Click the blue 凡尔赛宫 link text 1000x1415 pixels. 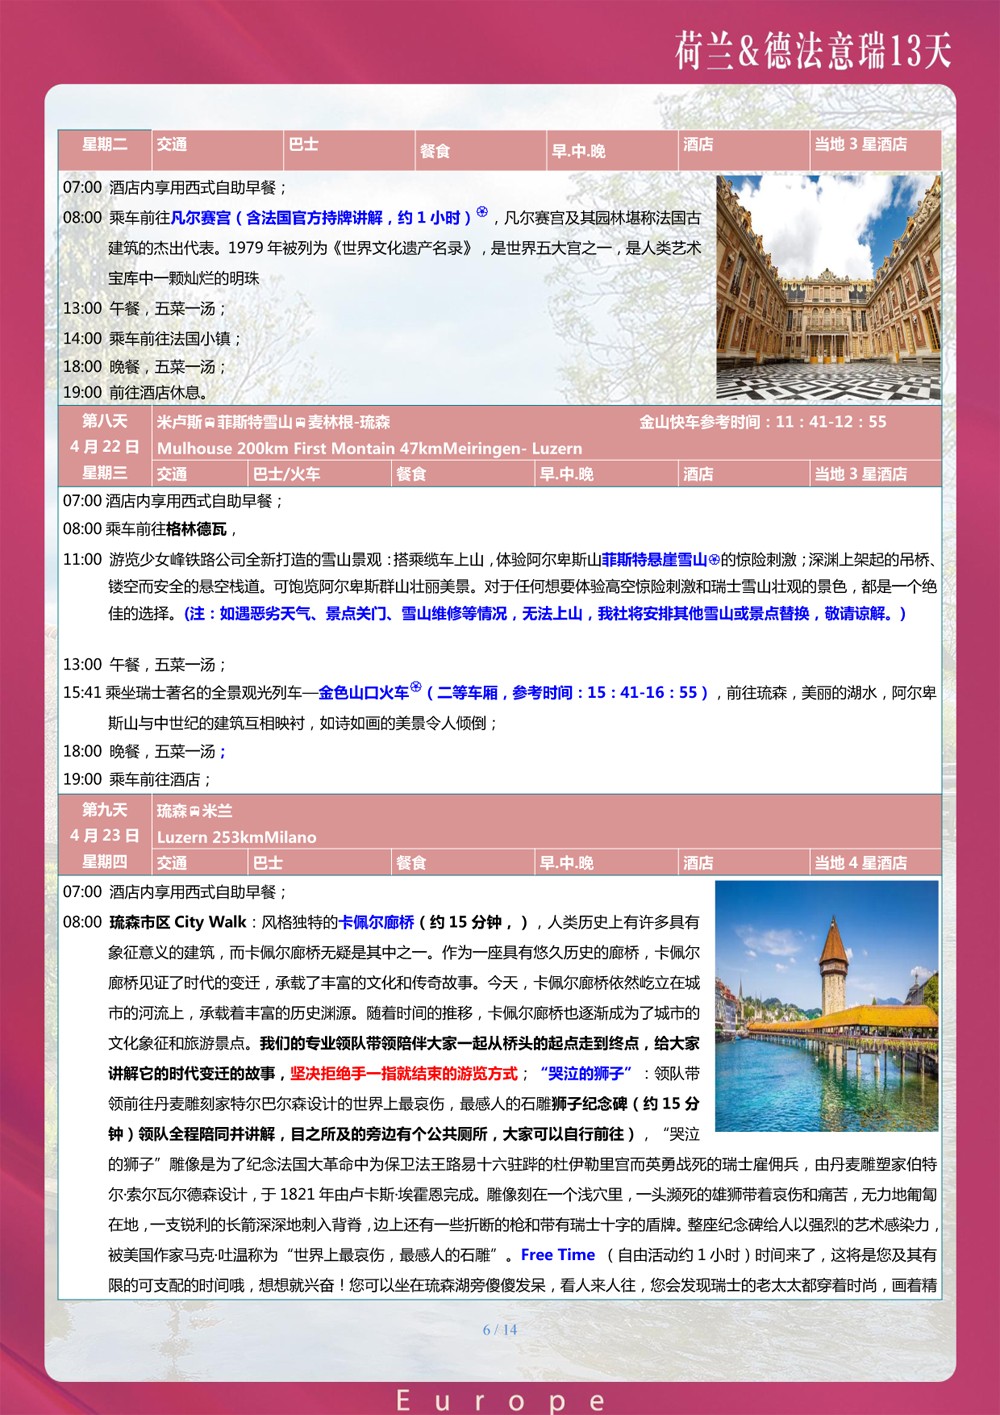200,218
